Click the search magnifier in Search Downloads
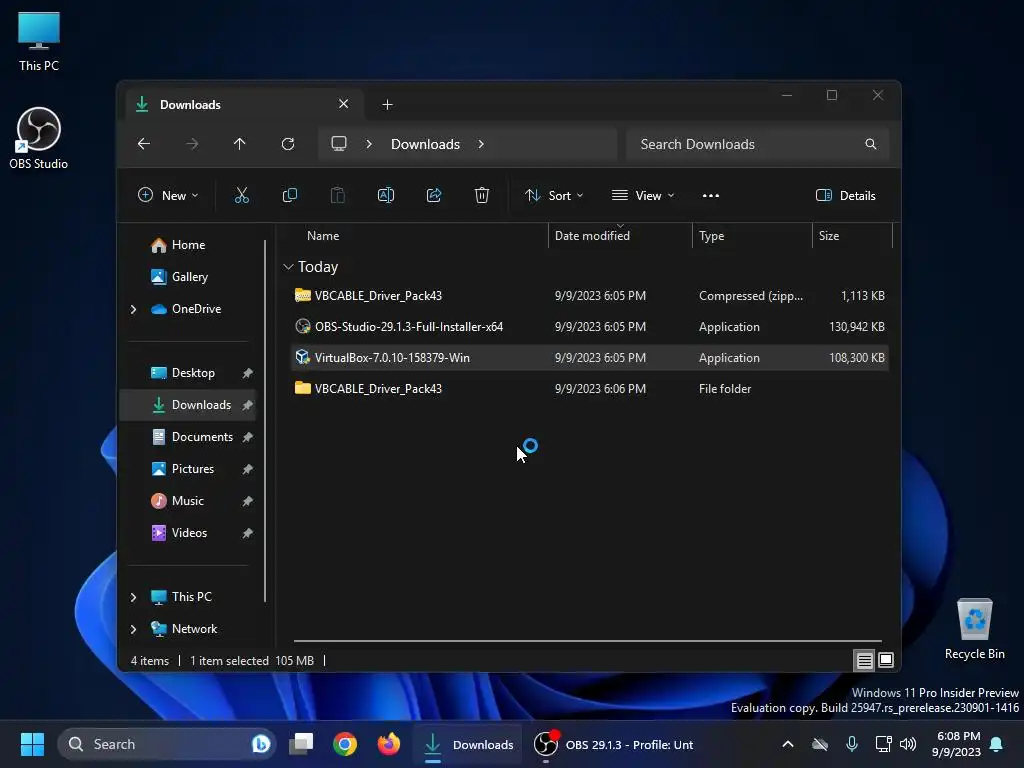Viewport: 1024px width, 768px height. (x=871, y=144)
